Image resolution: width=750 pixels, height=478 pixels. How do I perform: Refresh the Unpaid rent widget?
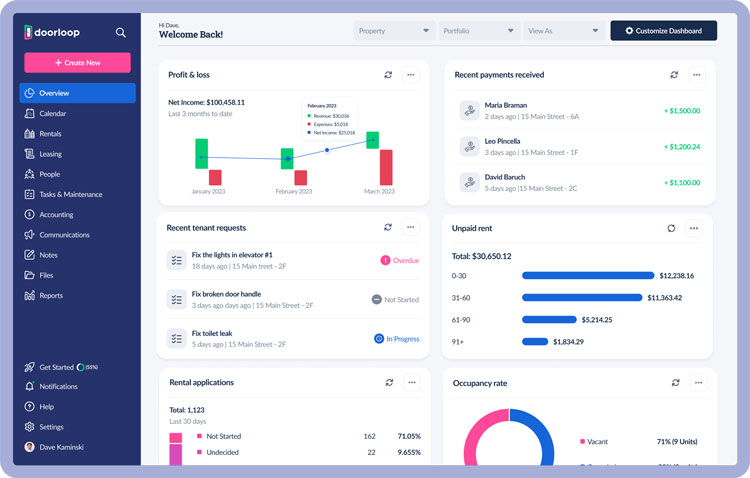(x=671, y=228)
